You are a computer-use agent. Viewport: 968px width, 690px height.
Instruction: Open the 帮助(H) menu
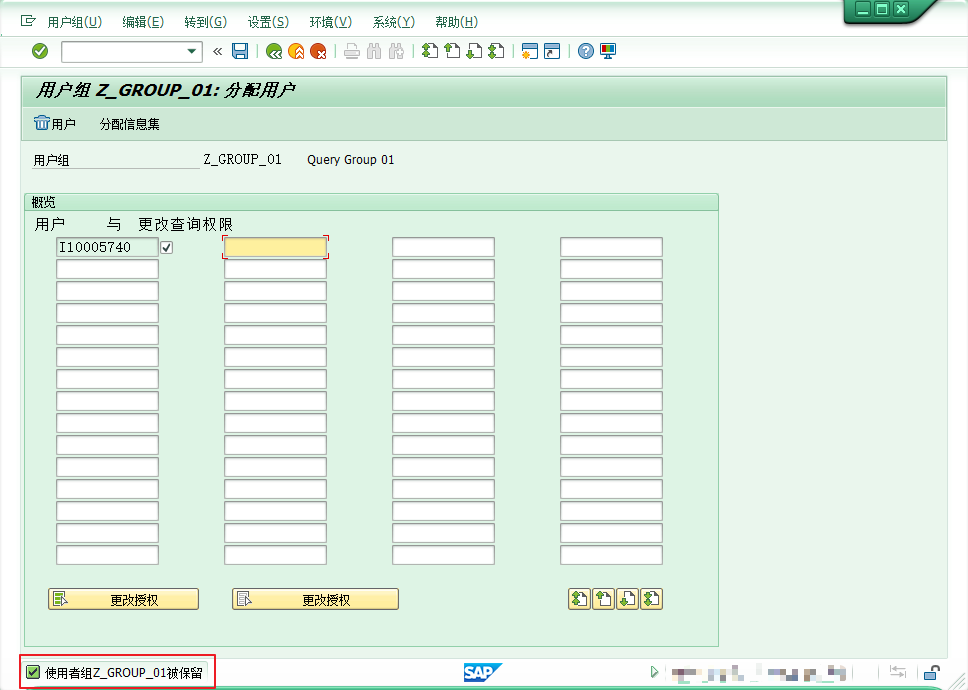(457, 22)
